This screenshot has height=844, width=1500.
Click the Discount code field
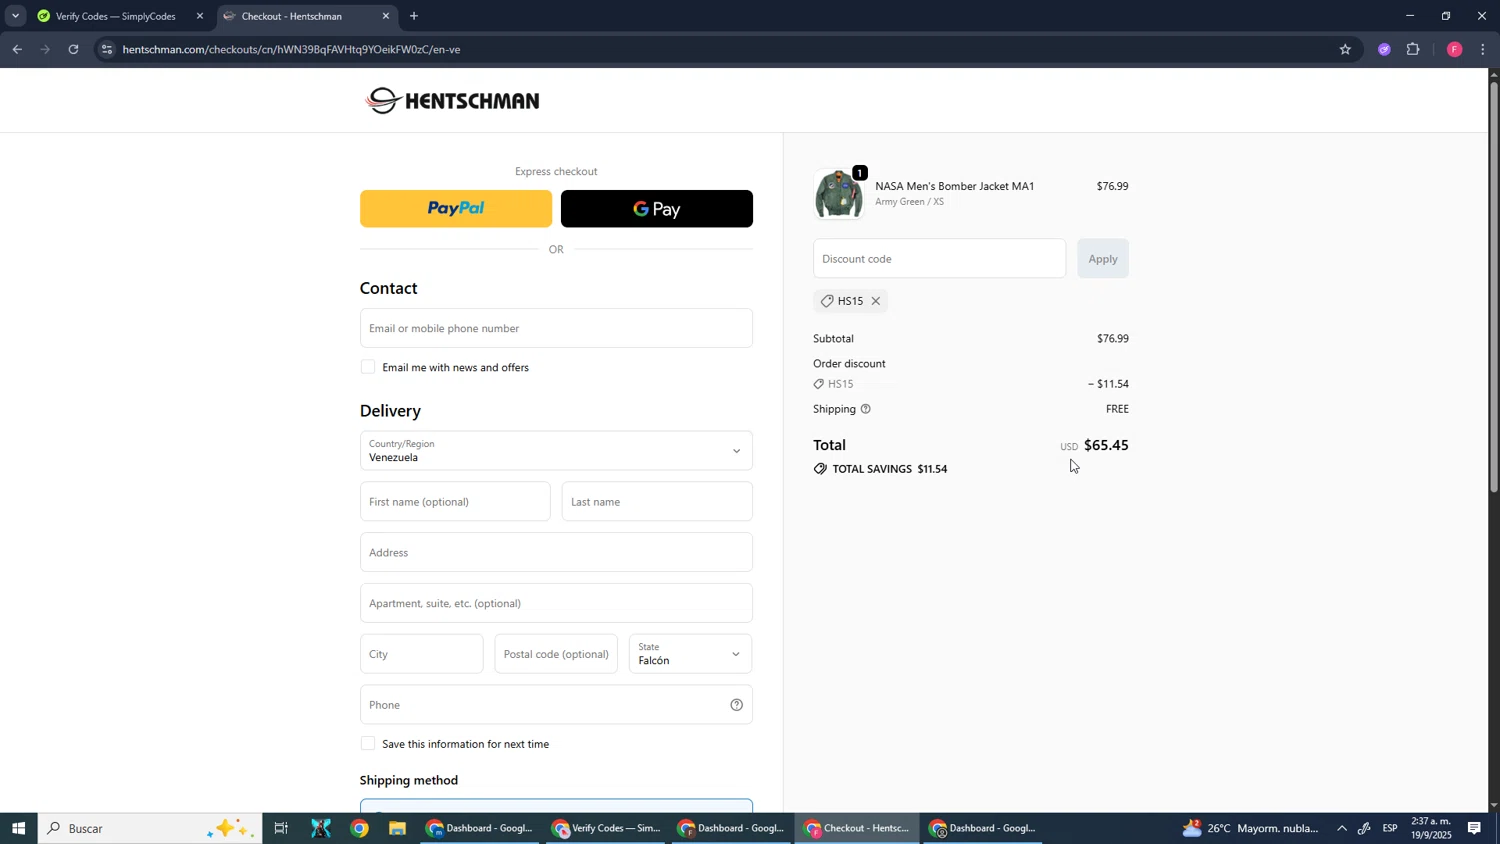pyautogui.click(x=939, y=258)
